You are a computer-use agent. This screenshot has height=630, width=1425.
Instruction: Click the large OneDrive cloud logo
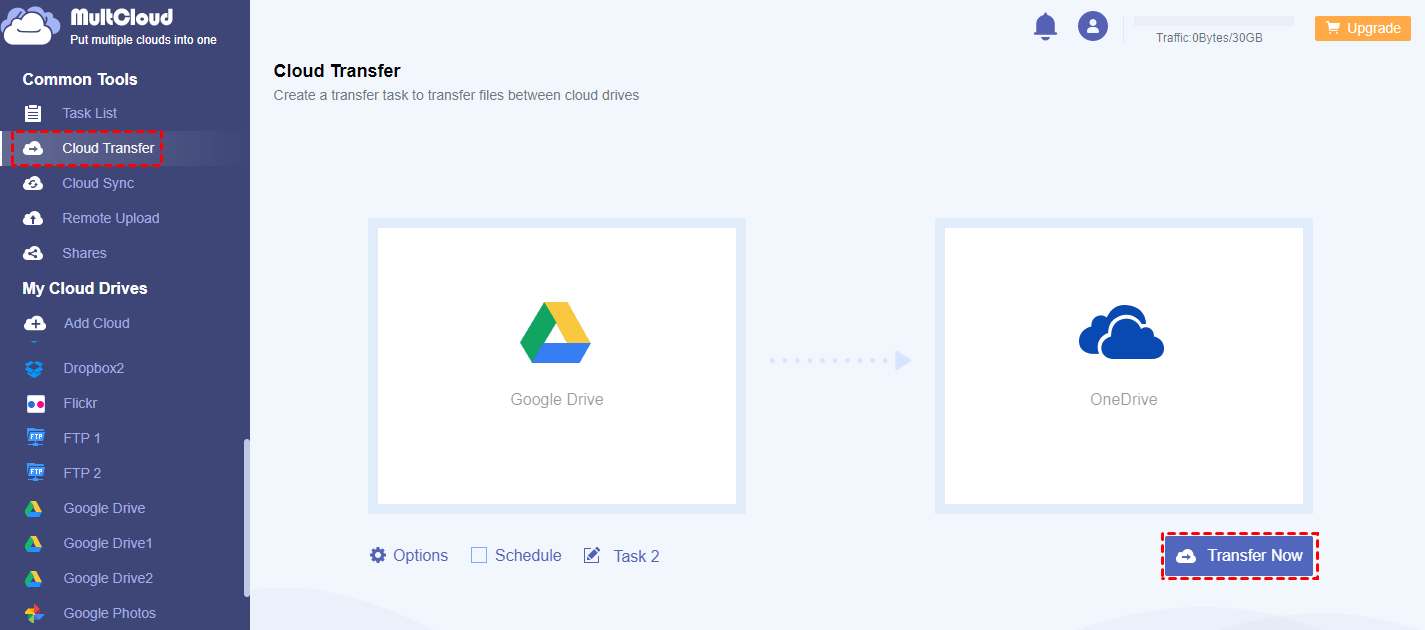(1122, 332)
